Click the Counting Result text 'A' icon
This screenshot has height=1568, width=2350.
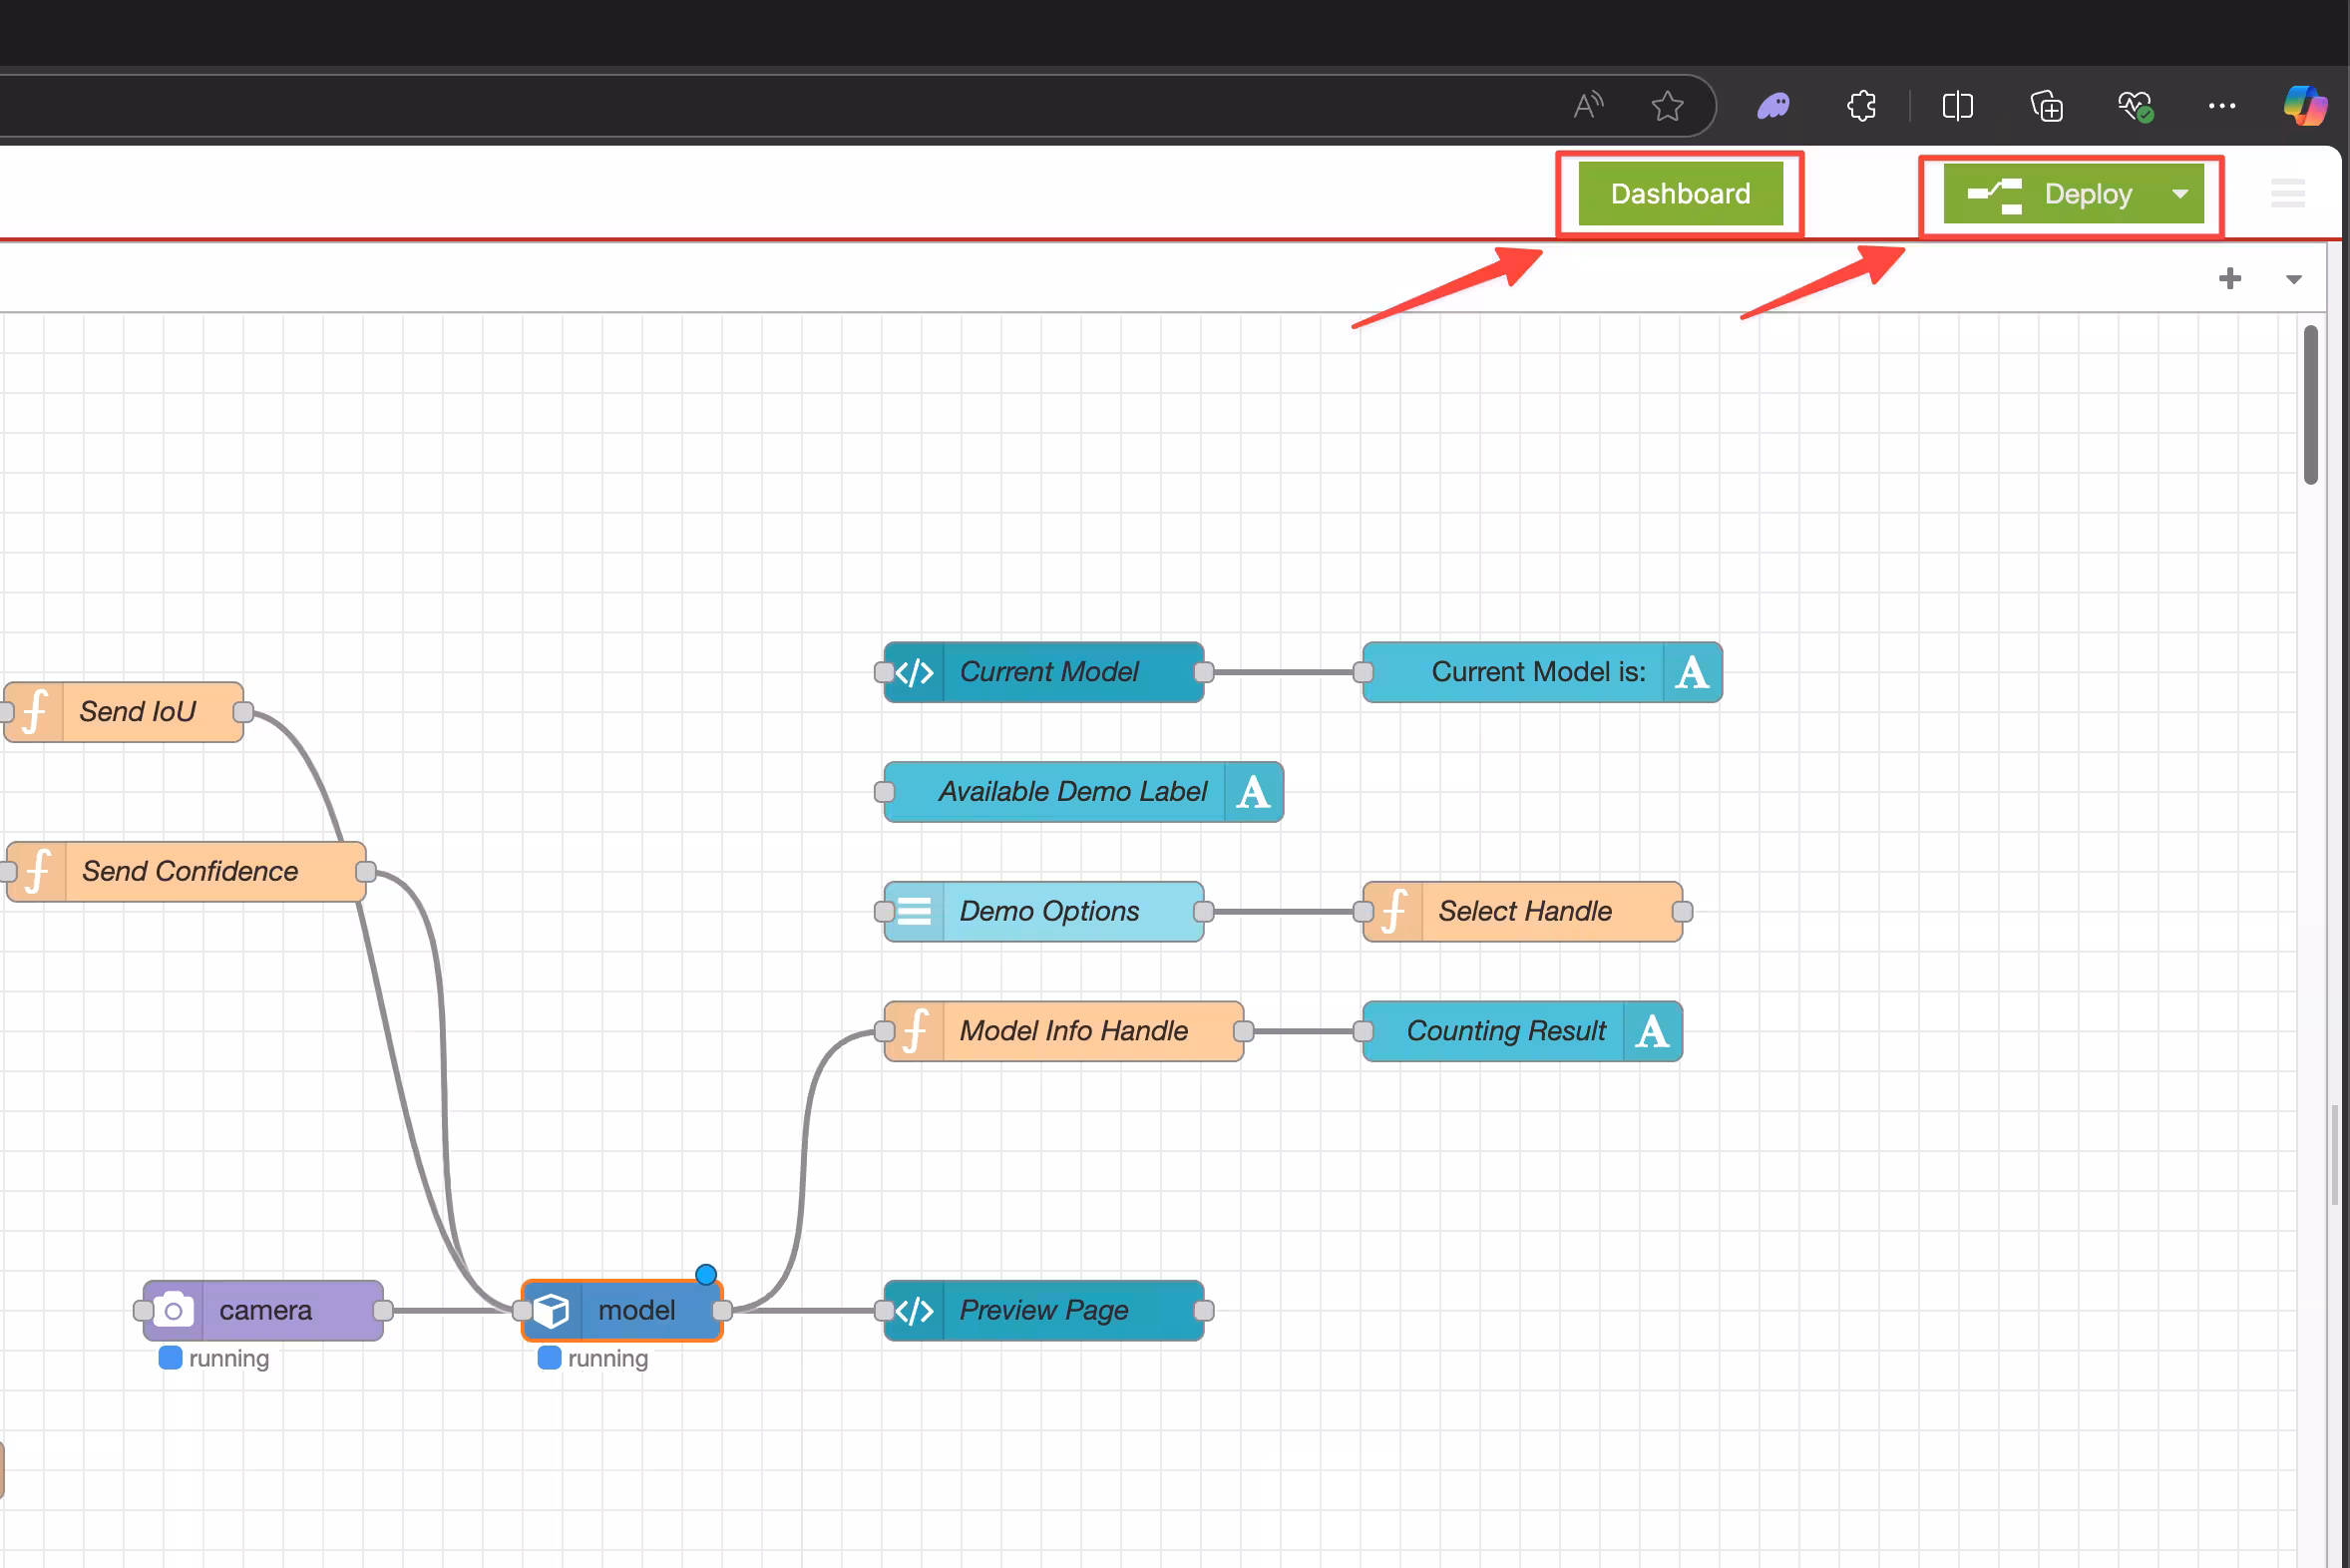[x=1652, y=1031]
